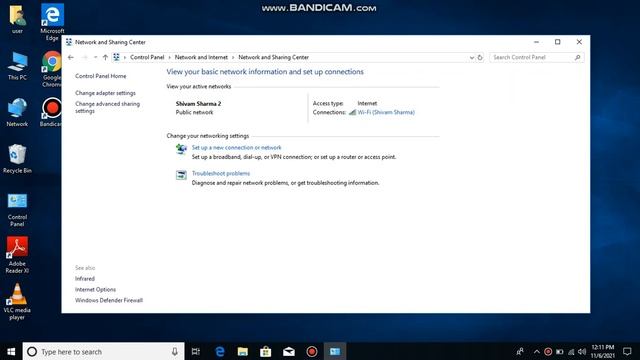Viewport: 640px width, 360px height.
Task: Open the Recycle Bin
Action: coord(17,159)
